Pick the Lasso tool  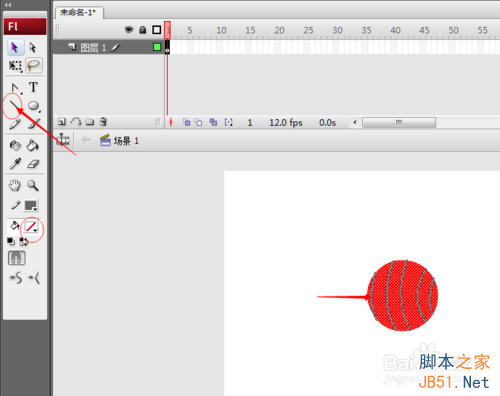click(34, 65)
